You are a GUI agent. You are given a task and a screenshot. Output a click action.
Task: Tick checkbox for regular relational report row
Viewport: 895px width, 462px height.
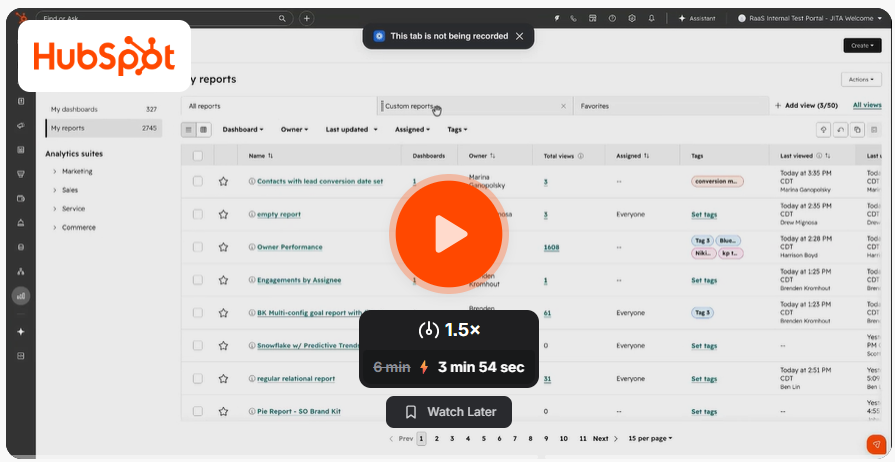tap(197, 378)
